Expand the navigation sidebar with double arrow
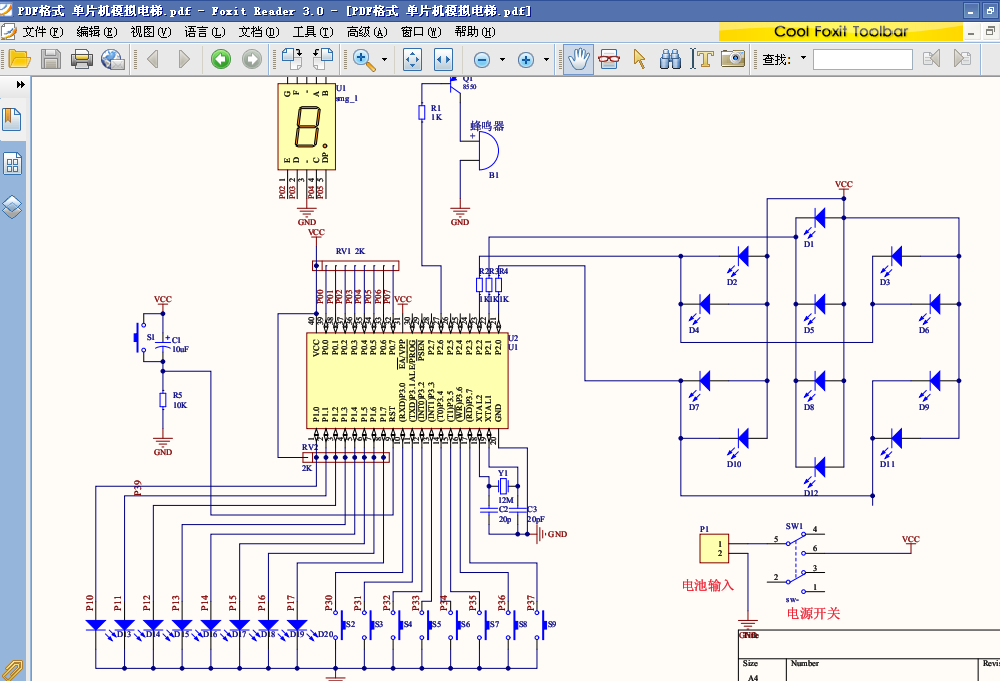Image resolution: width=1000 pixels, height=681 pixels. (x=20, y=84)
